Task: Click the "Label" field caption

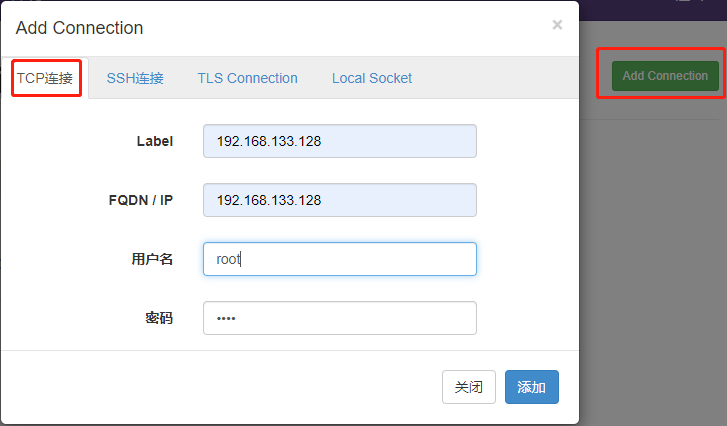Action: (x=154, y=141)
